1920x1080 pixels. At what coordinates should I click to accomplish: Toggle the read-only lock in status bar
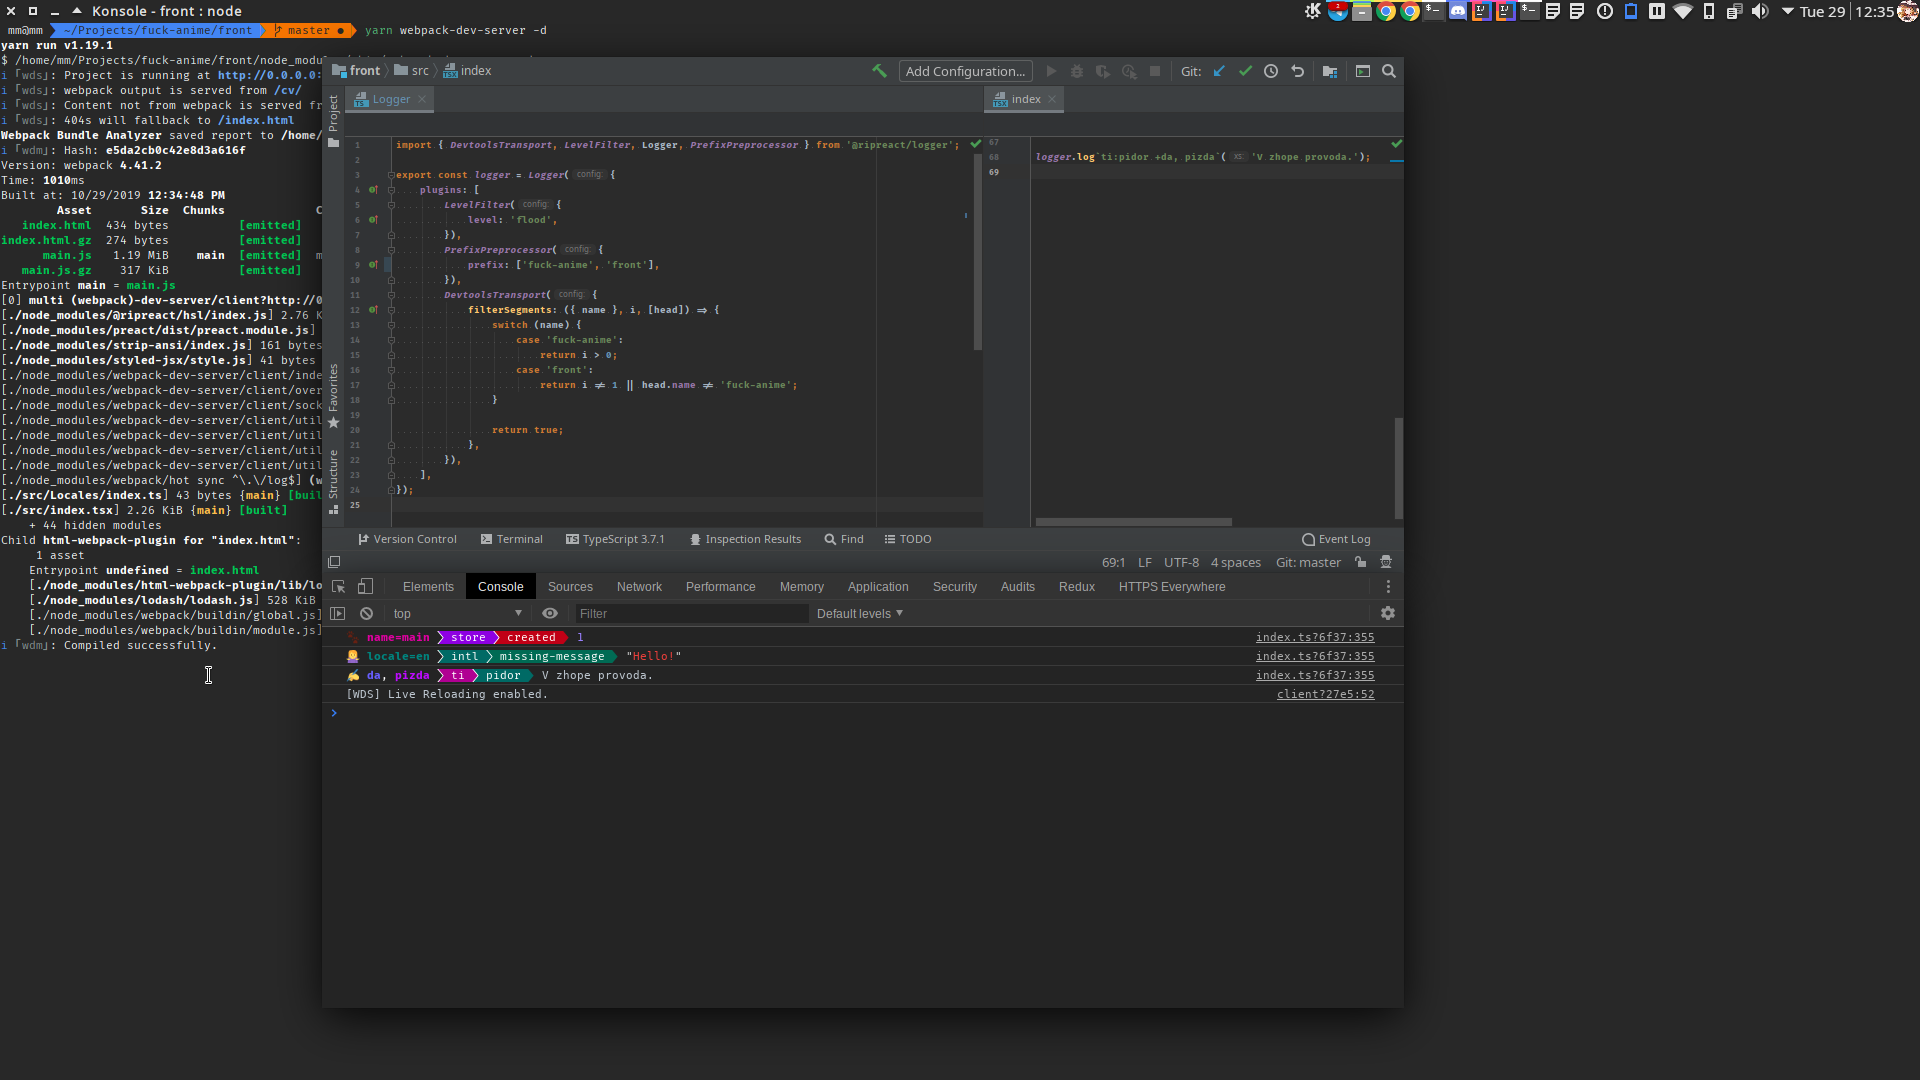(x=1361, y=563)
